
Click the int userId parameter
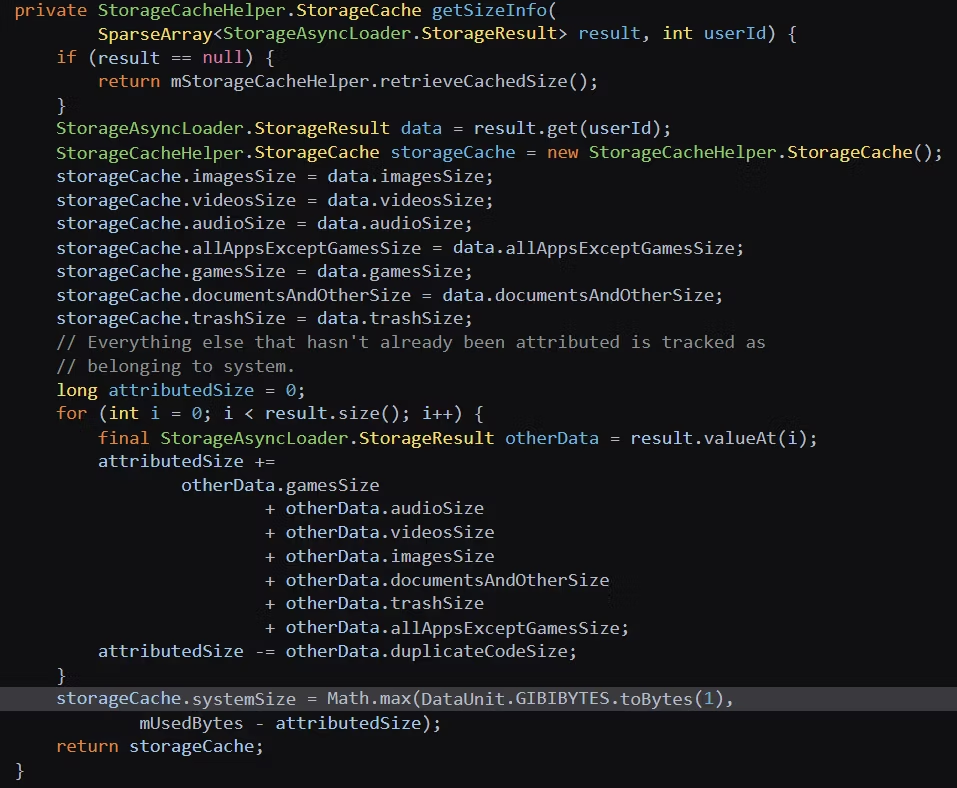click(714, 33)
